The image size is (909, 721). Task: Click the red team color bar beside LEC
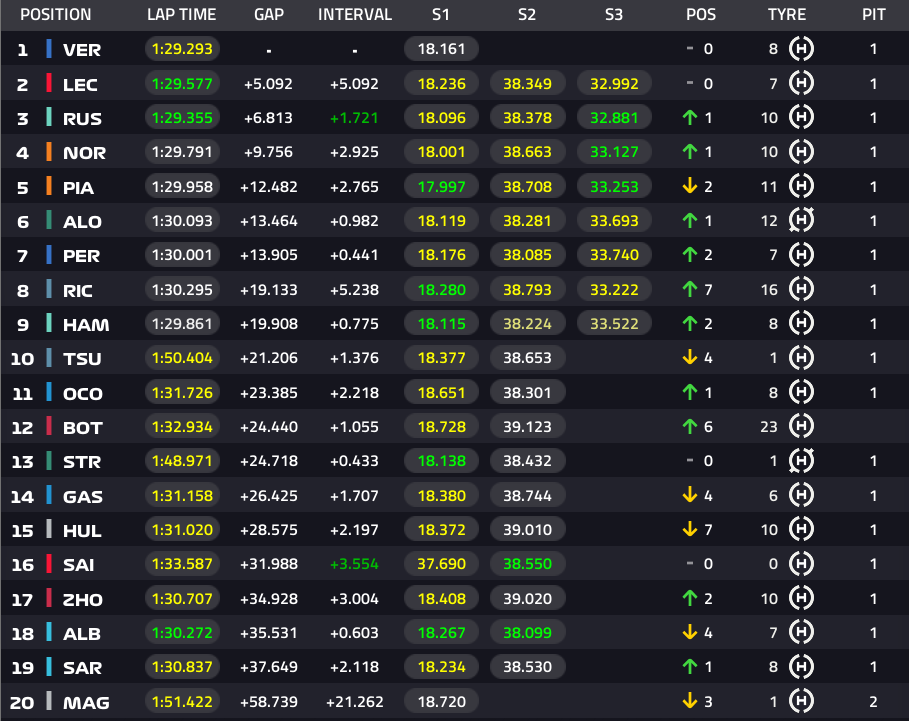(49, 83)
